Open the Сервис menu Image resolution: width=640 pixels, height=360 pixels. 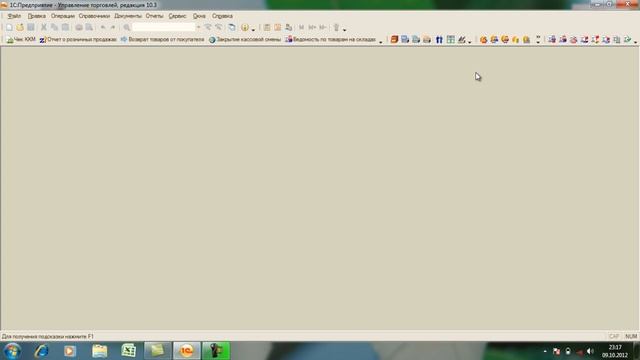click(x=177, y=16)
